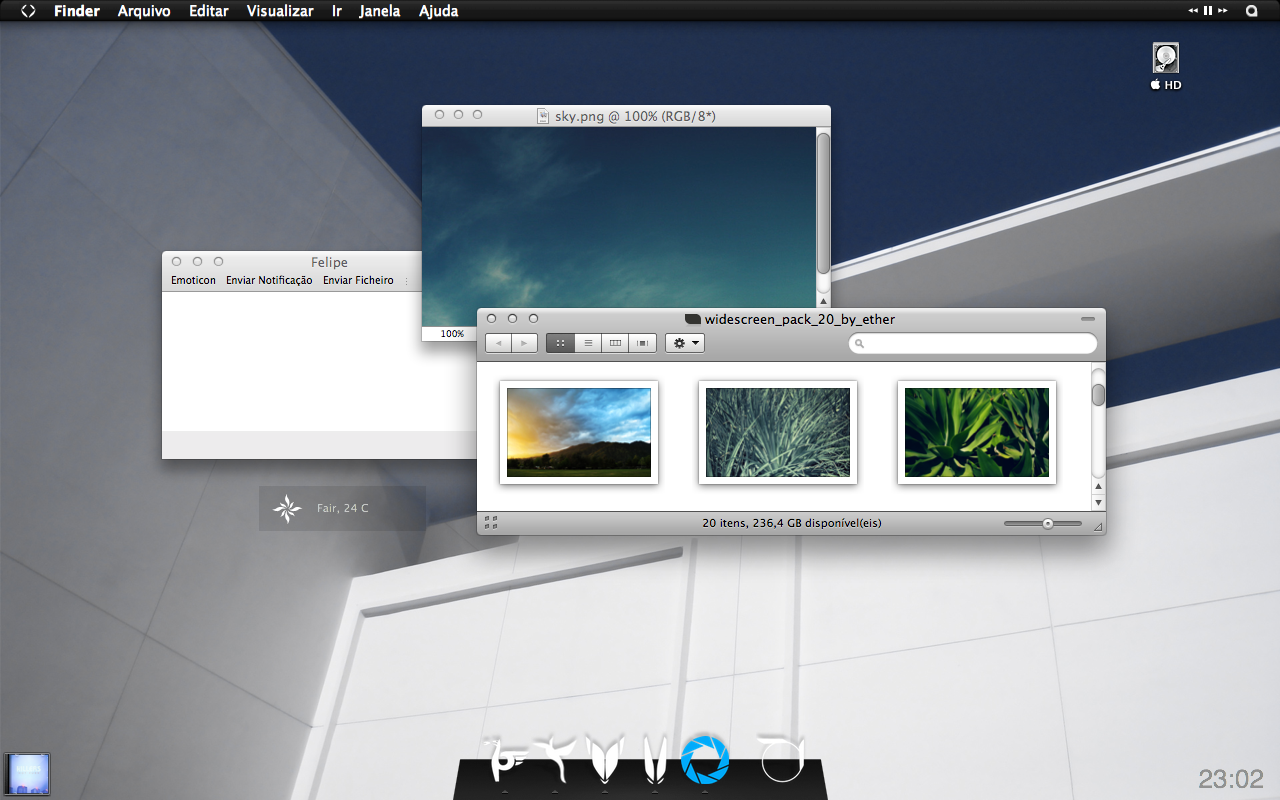Viewport: 1280px width, 800px height.
Task: Open the Visualizar menu
Action: (280, 11)
